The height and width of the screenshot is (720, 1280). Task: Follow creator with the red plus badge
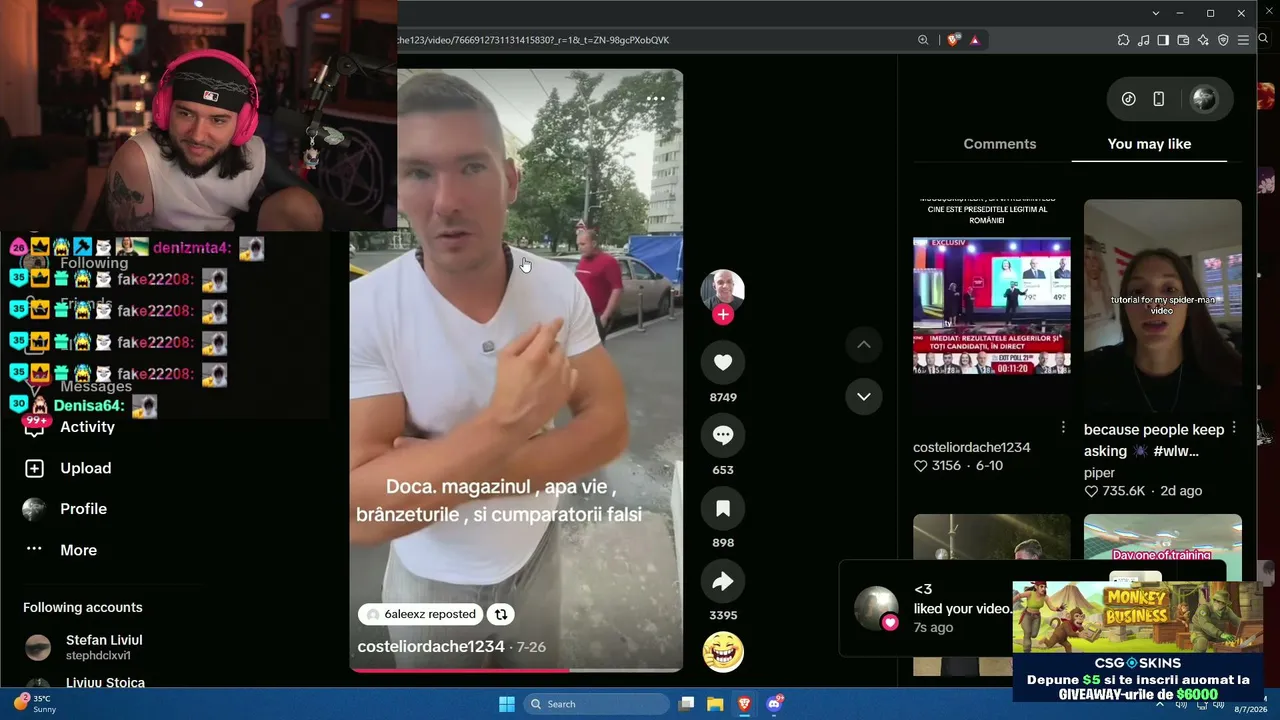point(723,315)
